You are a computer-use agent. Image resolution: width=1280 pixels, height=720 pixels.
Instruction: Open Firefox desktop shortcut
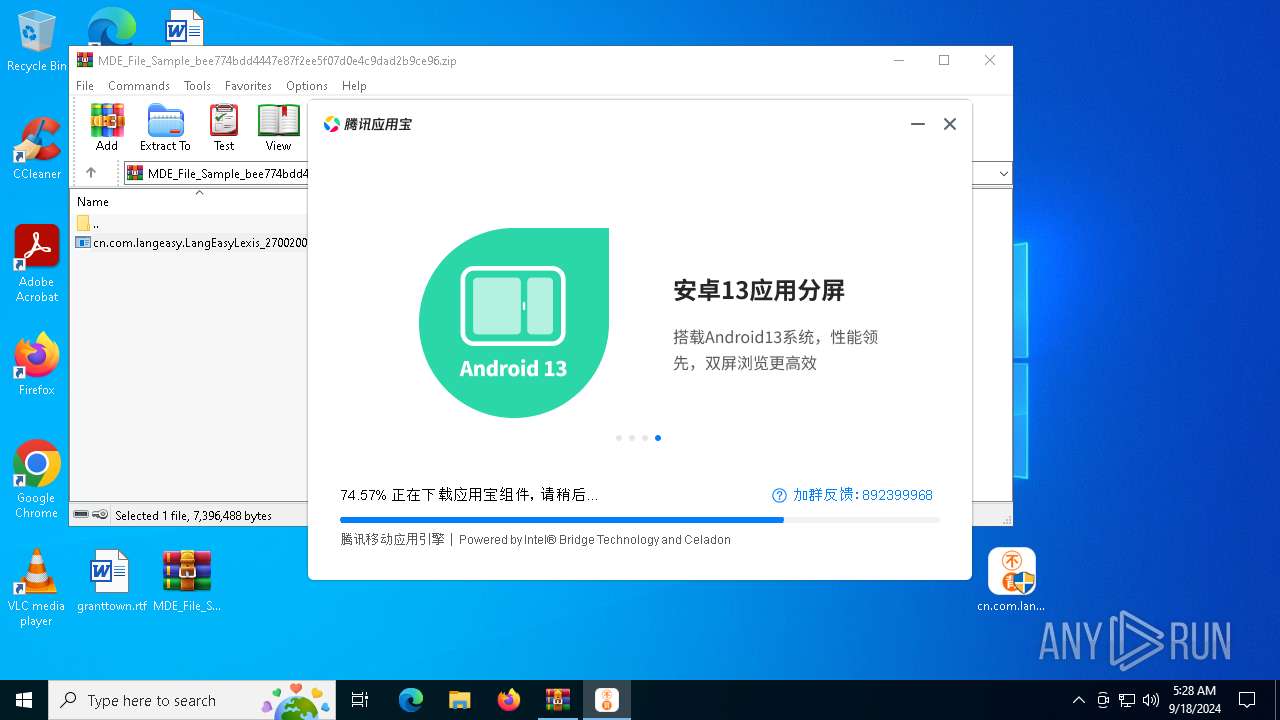(37, 364)
